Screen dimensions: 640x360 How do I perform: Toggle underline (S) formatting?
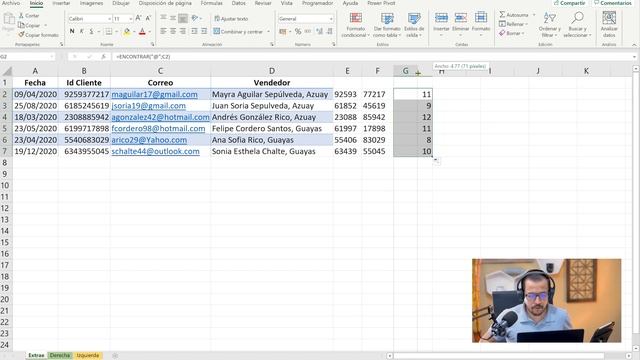click(91, 31)
